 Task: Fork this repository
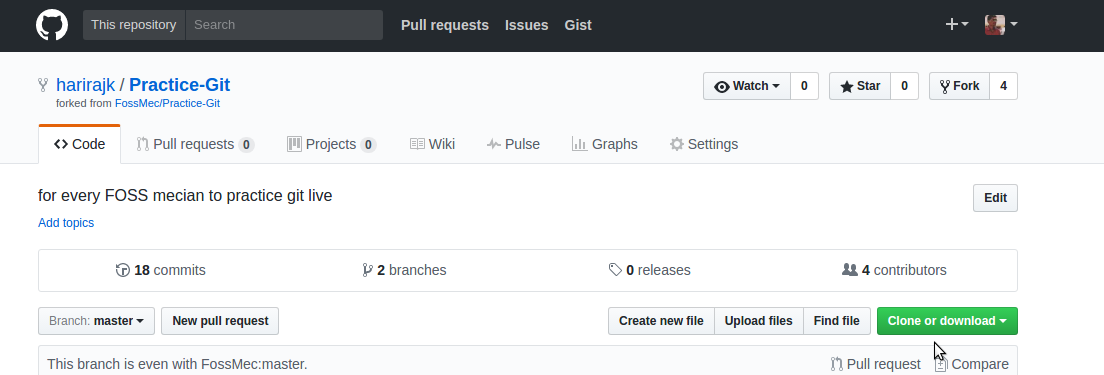click(x=959, y=86)
